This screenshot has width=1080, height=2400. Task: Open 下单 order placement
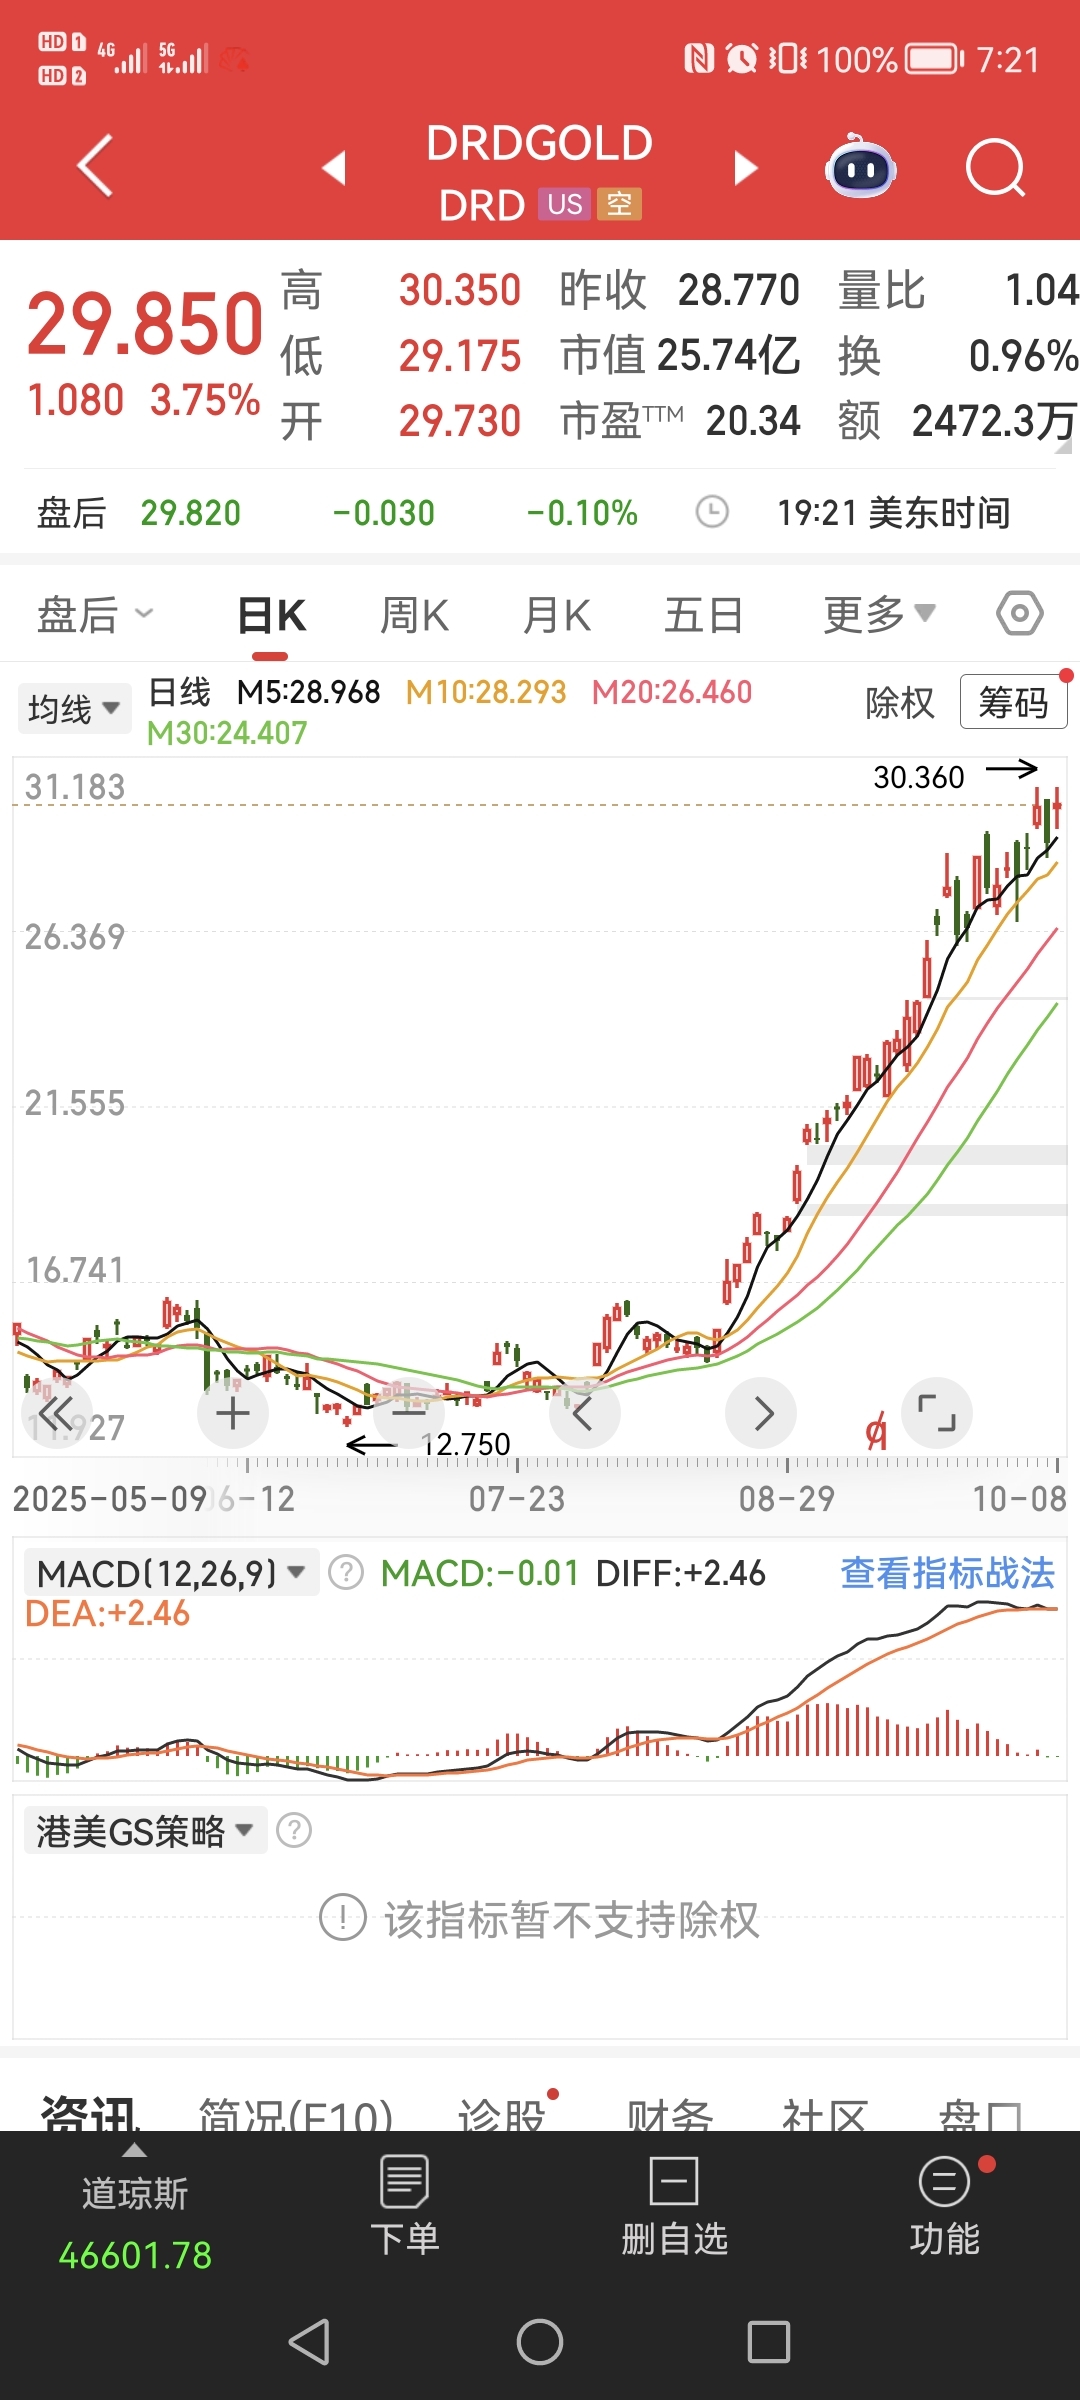click(405, 2205)
